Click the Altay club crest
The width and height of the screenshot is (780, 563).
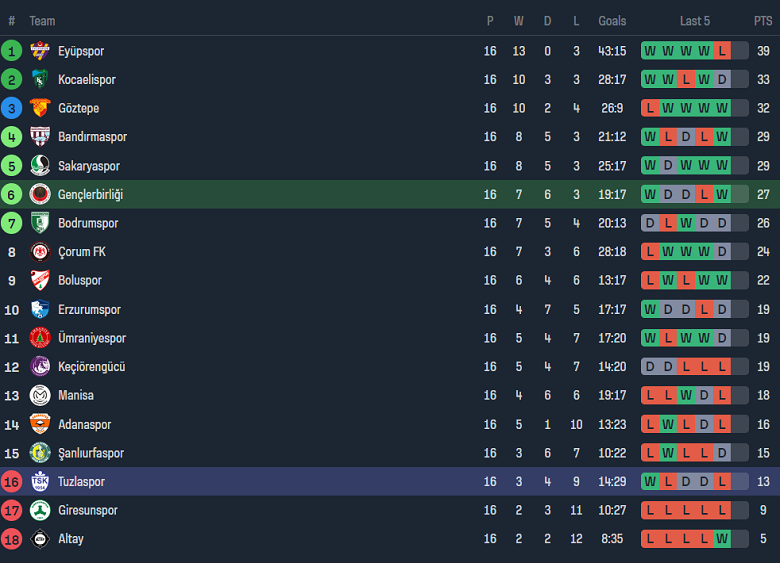click(x=40, y=539)
